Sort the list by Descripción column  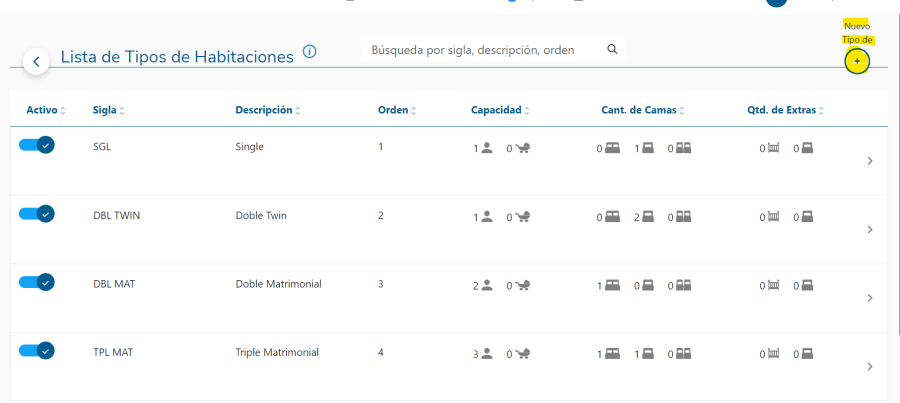click(x=267, y=110)
